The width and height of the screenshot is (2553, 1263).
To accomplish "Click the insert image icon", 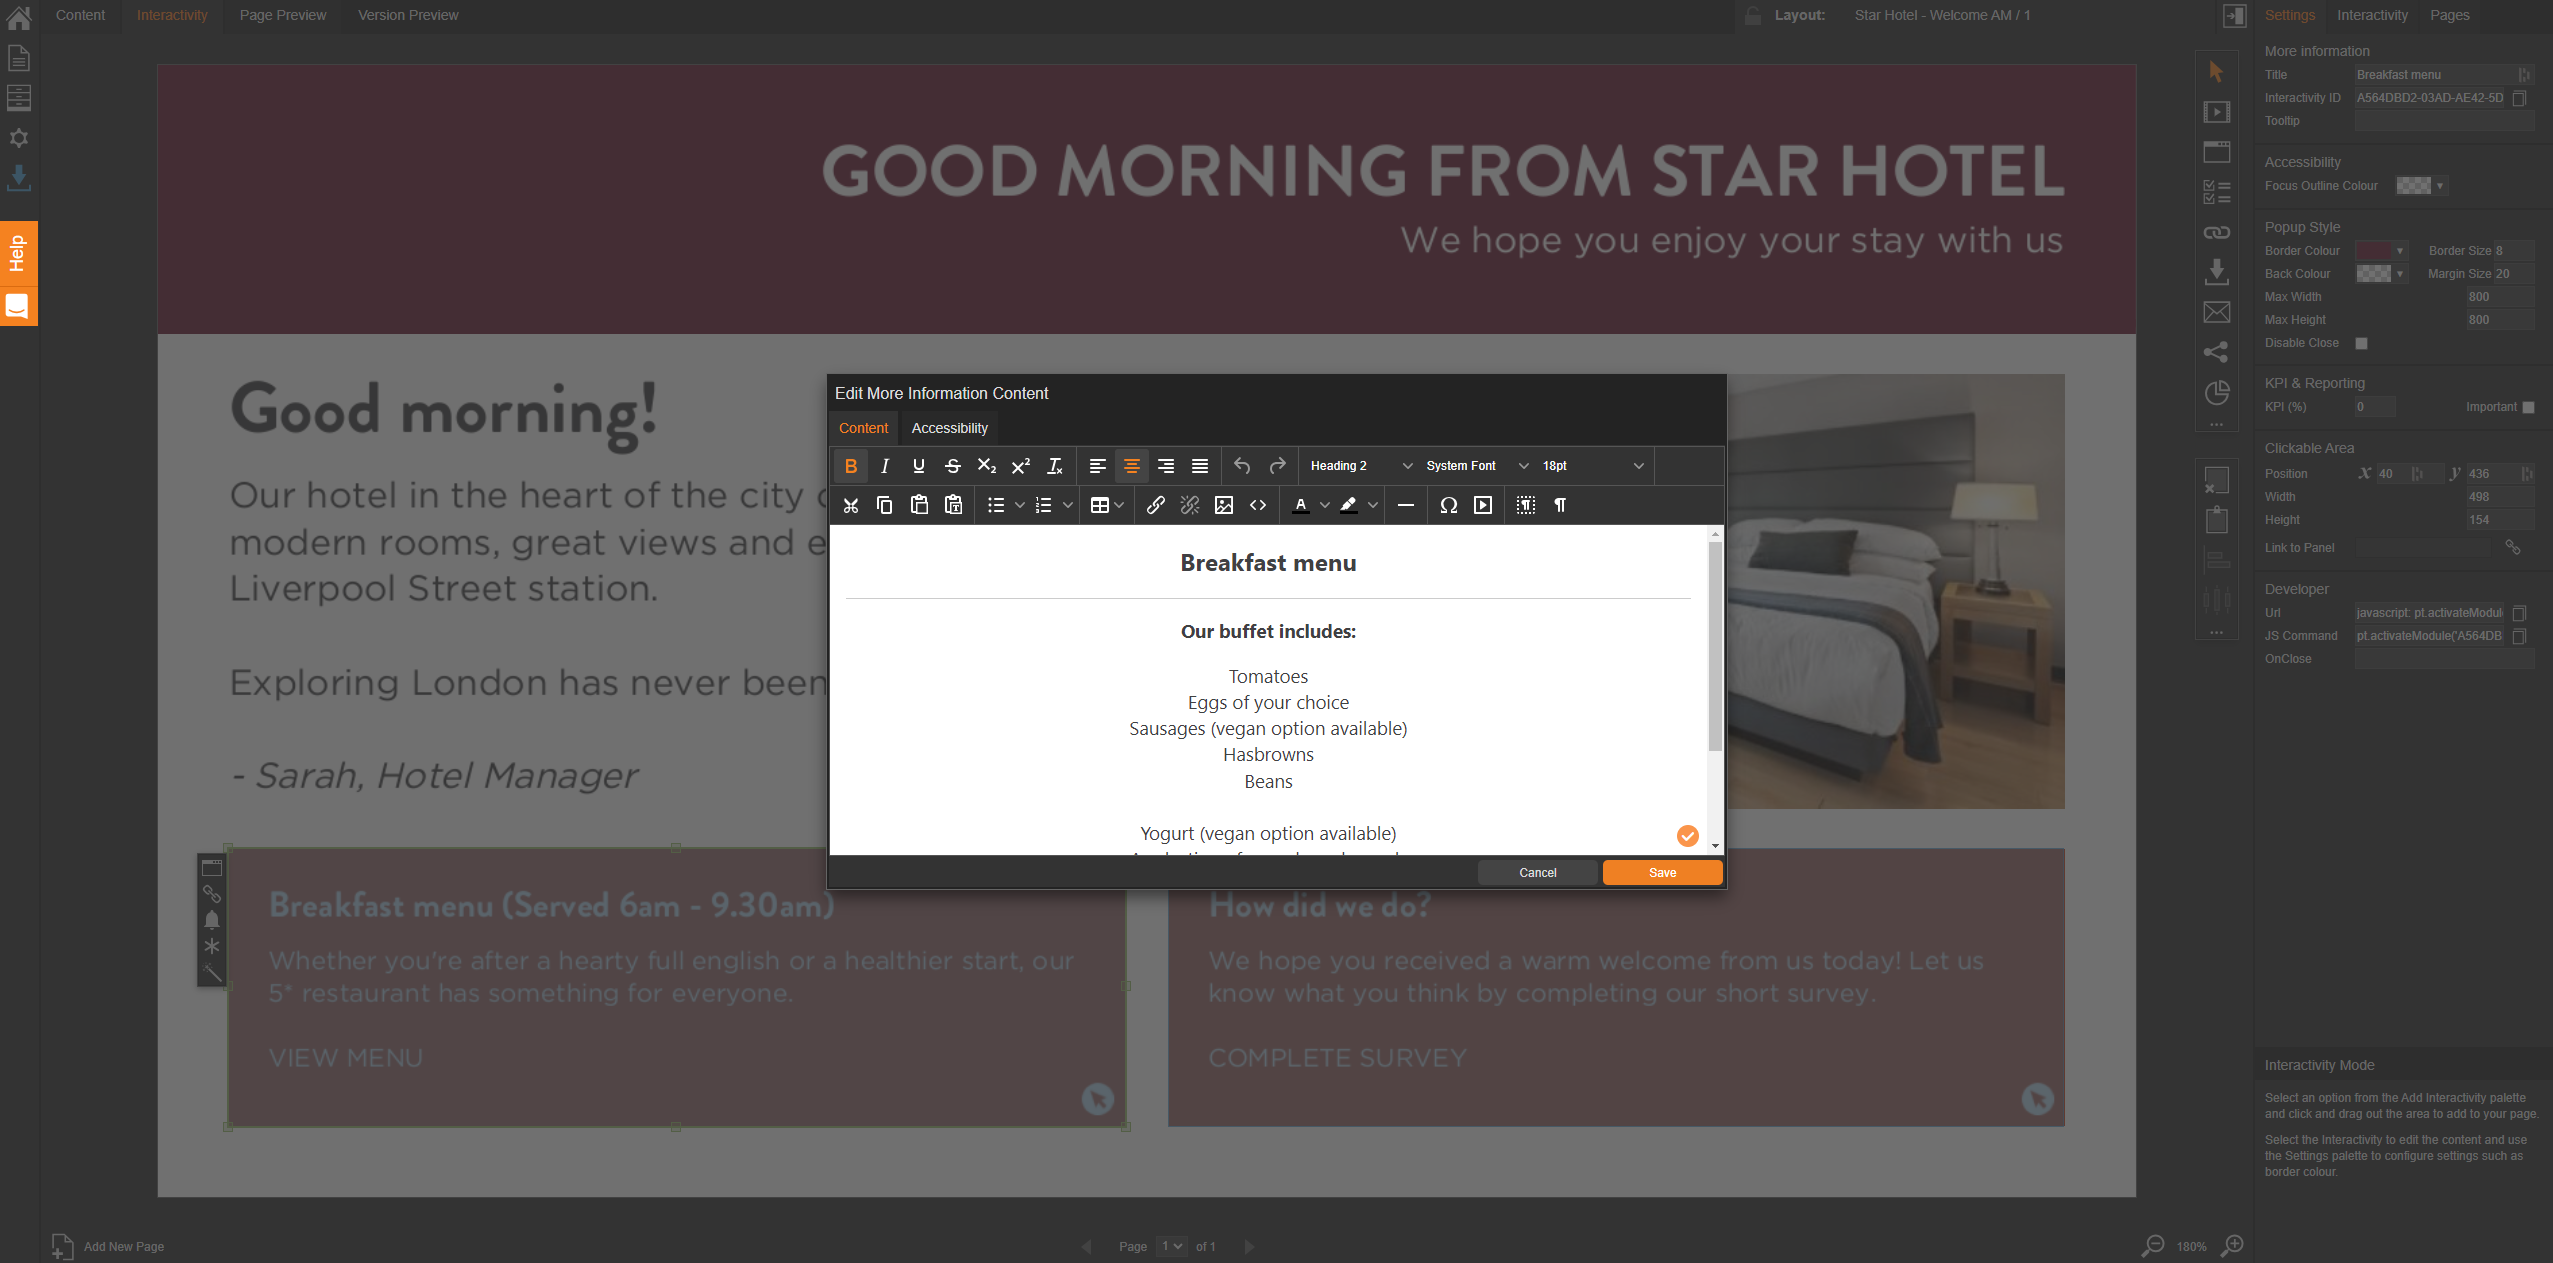I will [1223, 505].
